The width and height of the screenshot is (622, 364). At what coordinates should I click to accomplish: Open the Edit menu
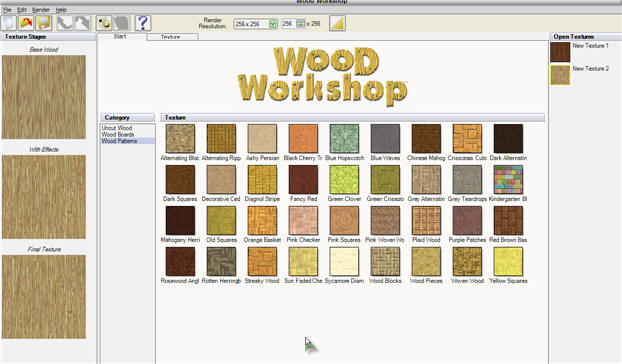[x=22, y=10]
